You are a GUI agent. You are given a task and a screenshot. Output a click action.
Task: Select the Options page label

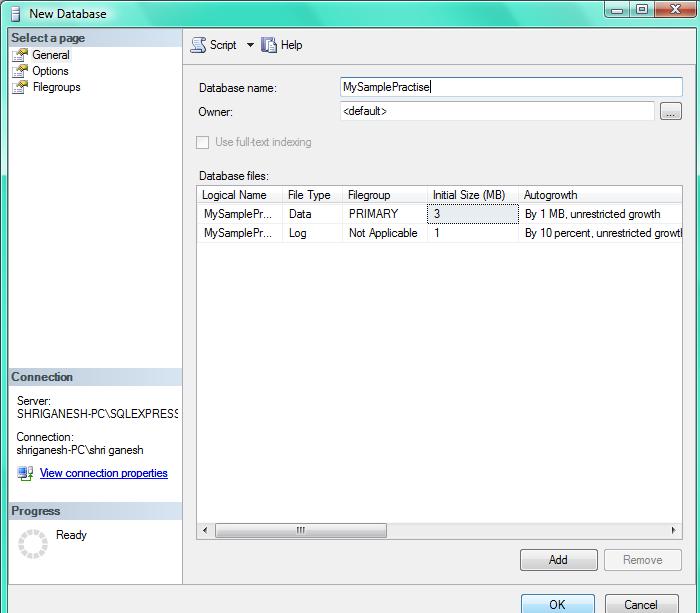[50, 71]
